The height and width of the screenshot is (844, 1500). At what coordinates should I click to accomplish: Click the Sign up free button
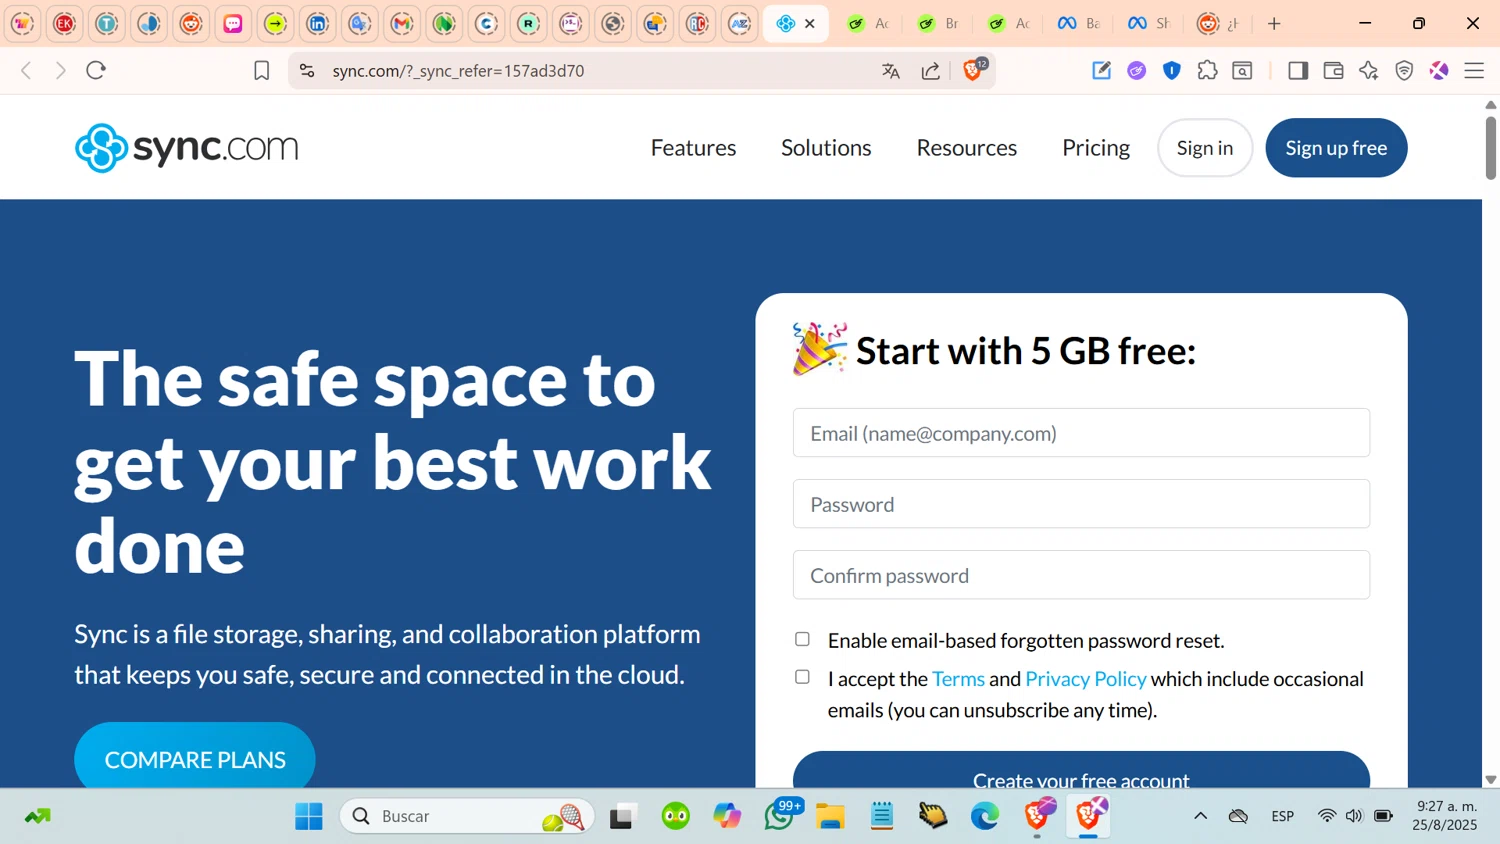coord(1336,148)
